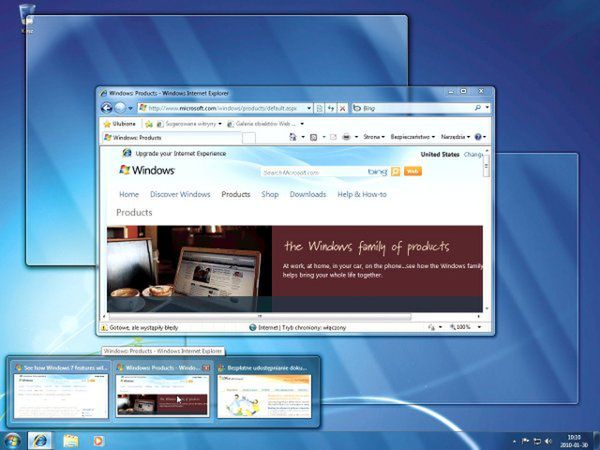This screenshot has width=600, height=450.
Task: Show hidden tray icons arrow
Action: pyautogui.click(x=514, y=442)
